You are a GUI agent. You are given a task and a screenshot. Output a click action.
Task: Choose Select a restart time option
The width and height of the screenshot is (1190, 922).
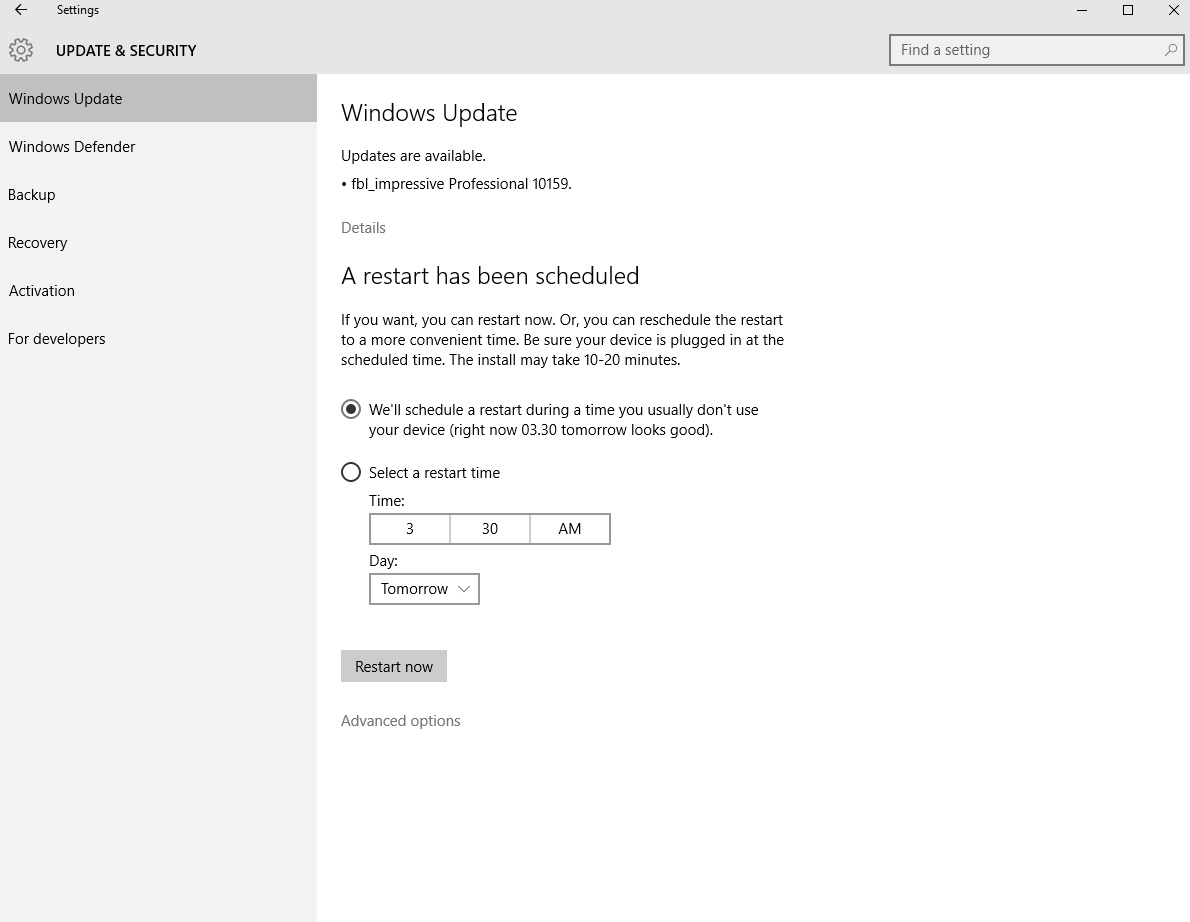click(x=351, y=473)
